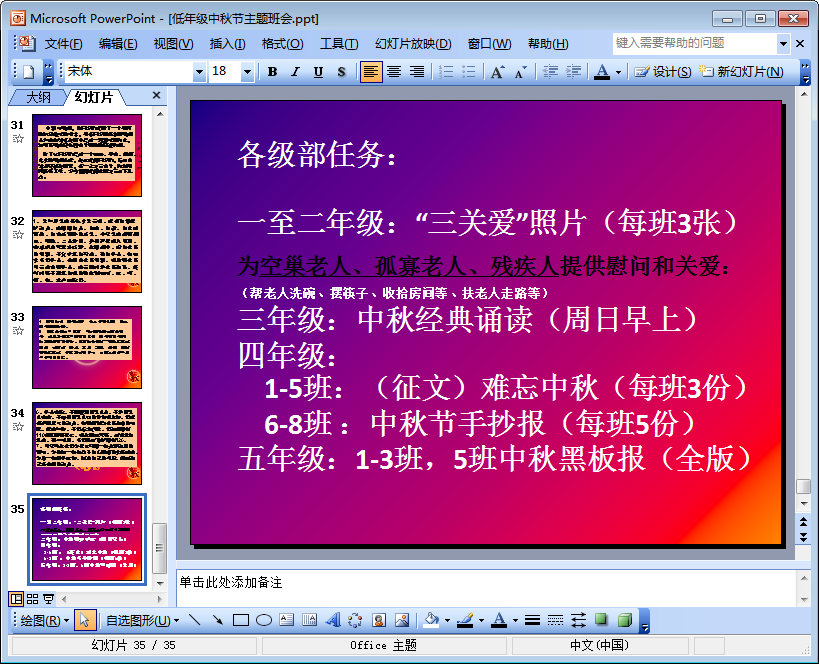Viewport: 819px width, 664px height.
Task: Open the help question dropdown arrow
Action: [x=783, y=44]
